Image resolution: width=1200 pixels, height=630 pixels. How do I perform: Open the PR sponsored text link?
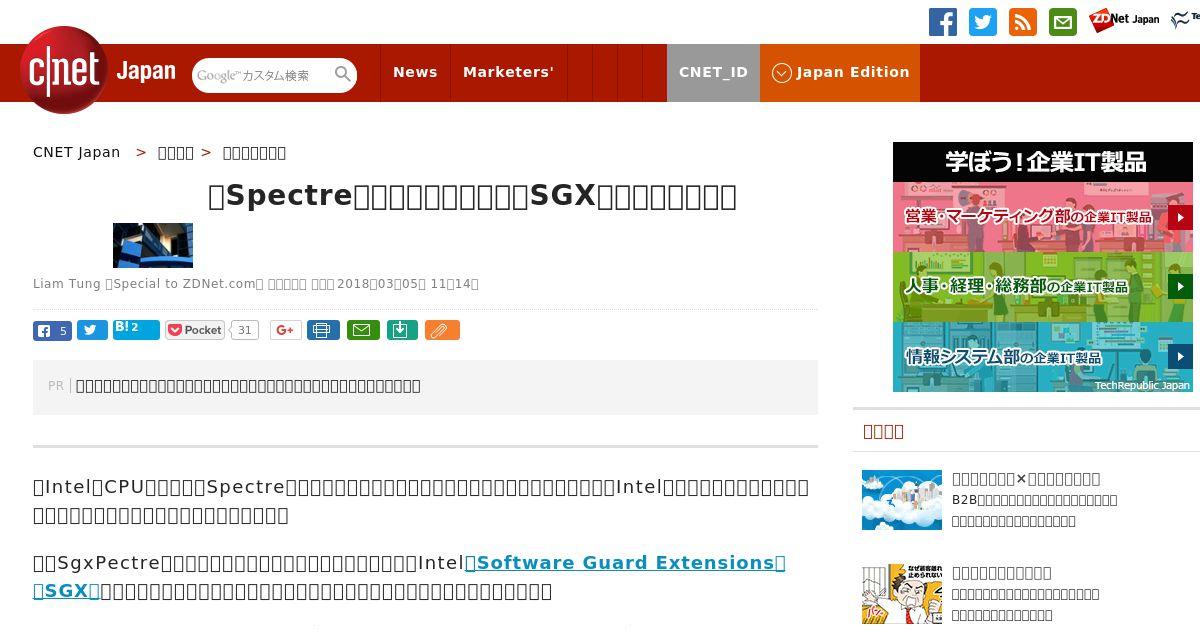[248, 386]
